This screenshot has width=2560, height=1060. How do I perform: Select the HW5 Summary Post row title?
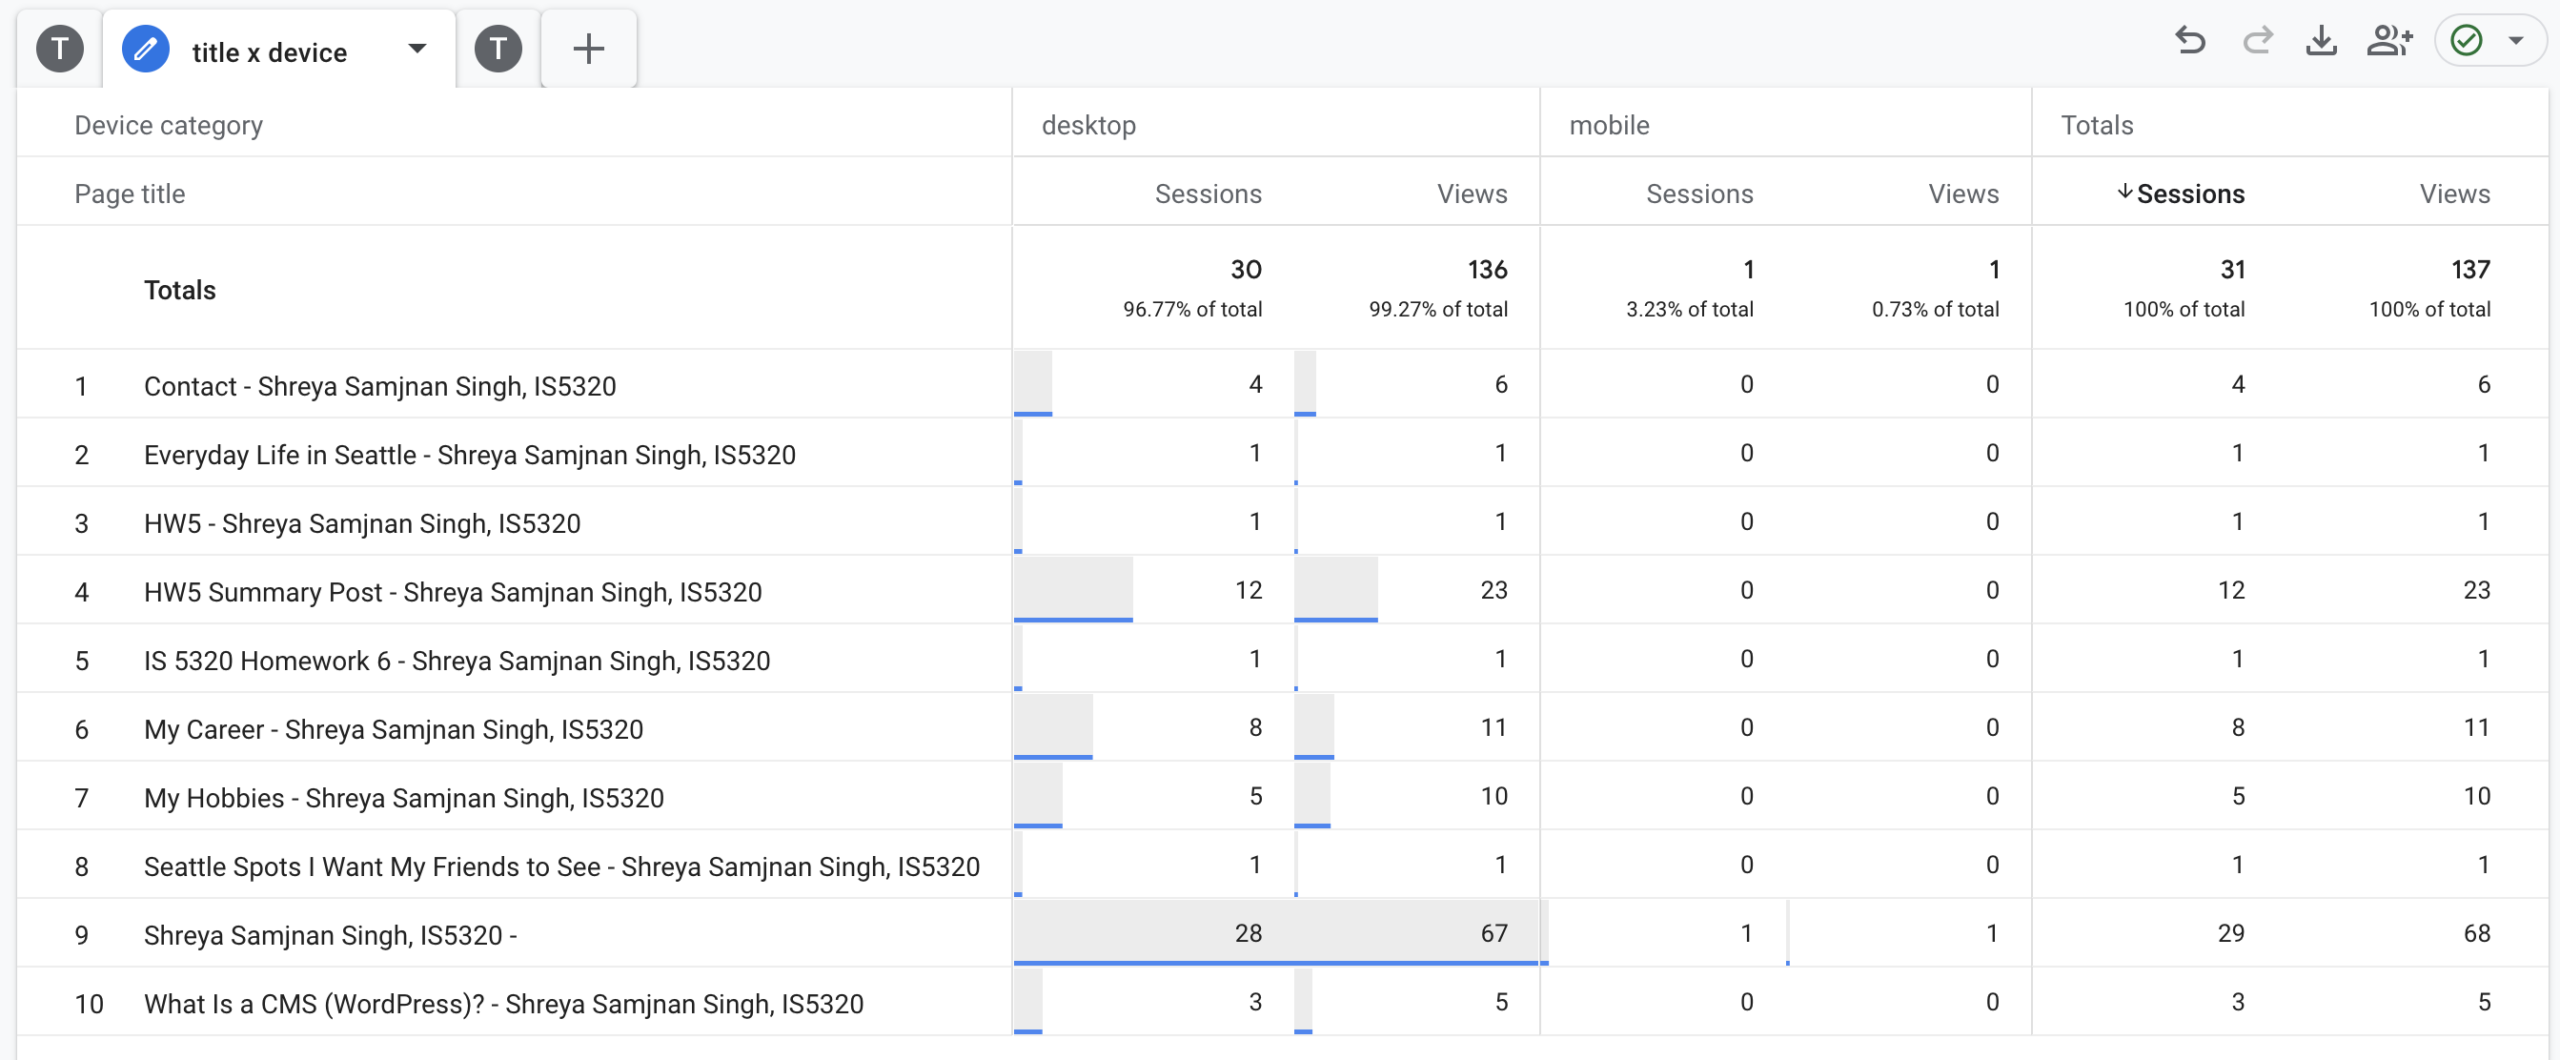point(452,592)
